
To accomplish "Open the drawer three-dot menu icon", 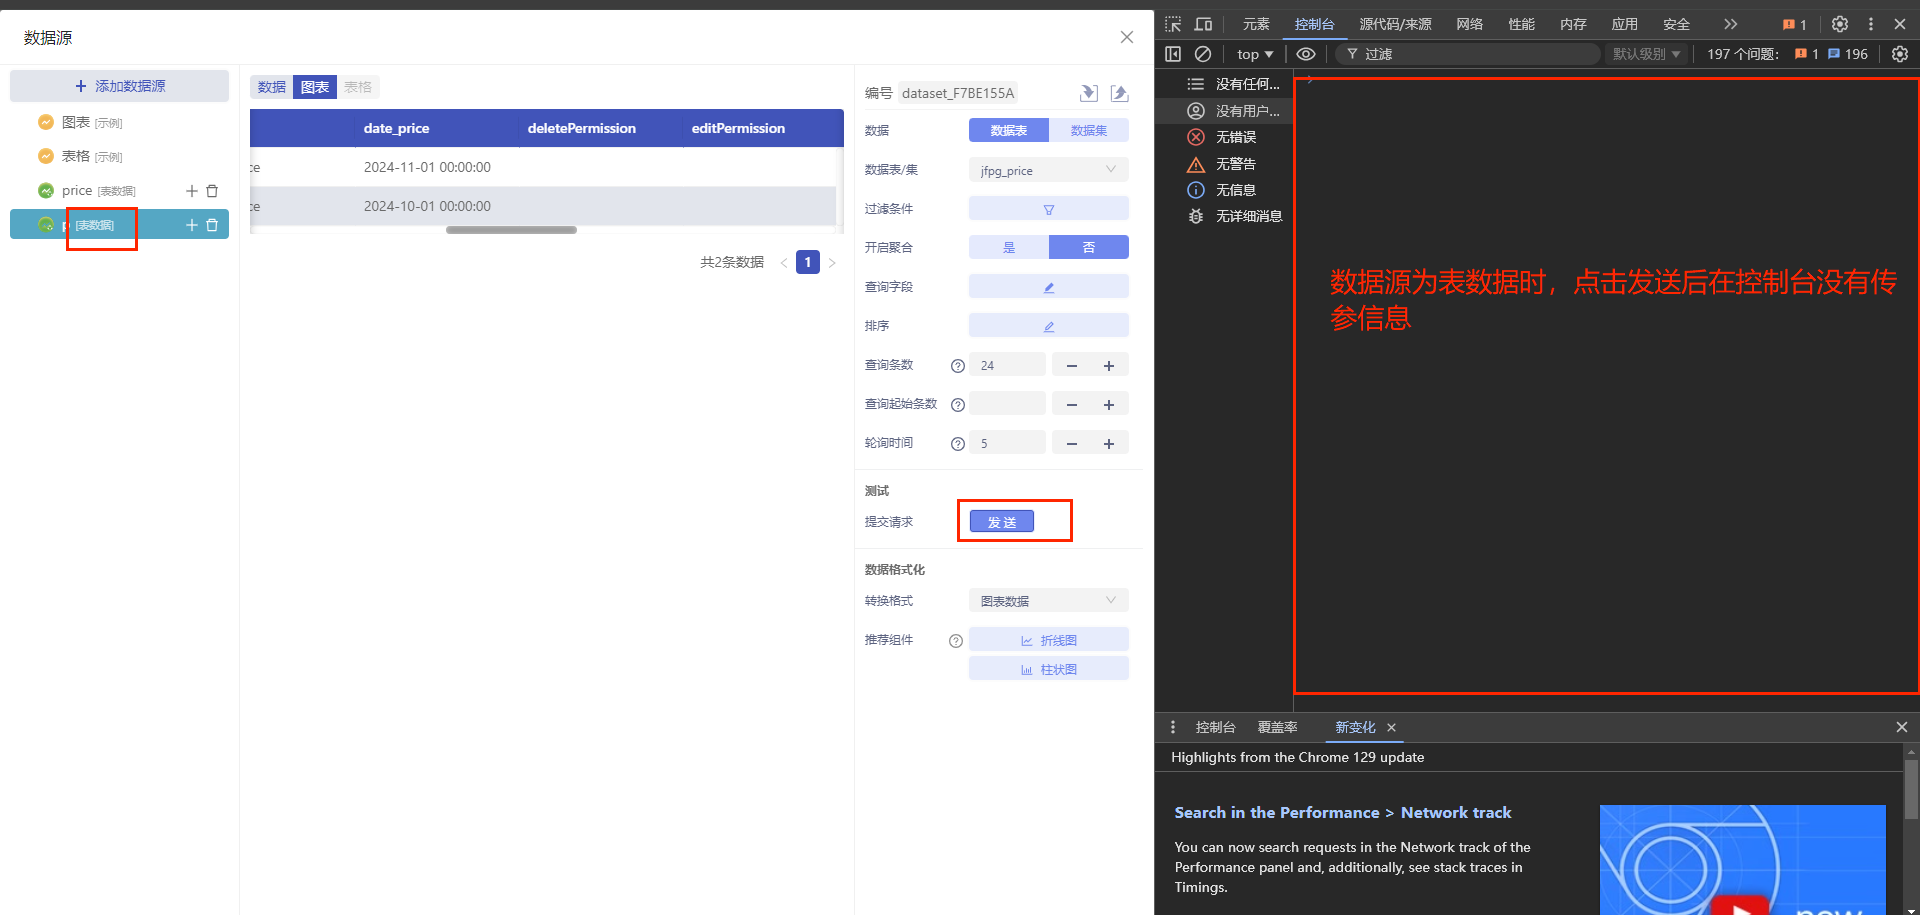I will coord(1173,727).
